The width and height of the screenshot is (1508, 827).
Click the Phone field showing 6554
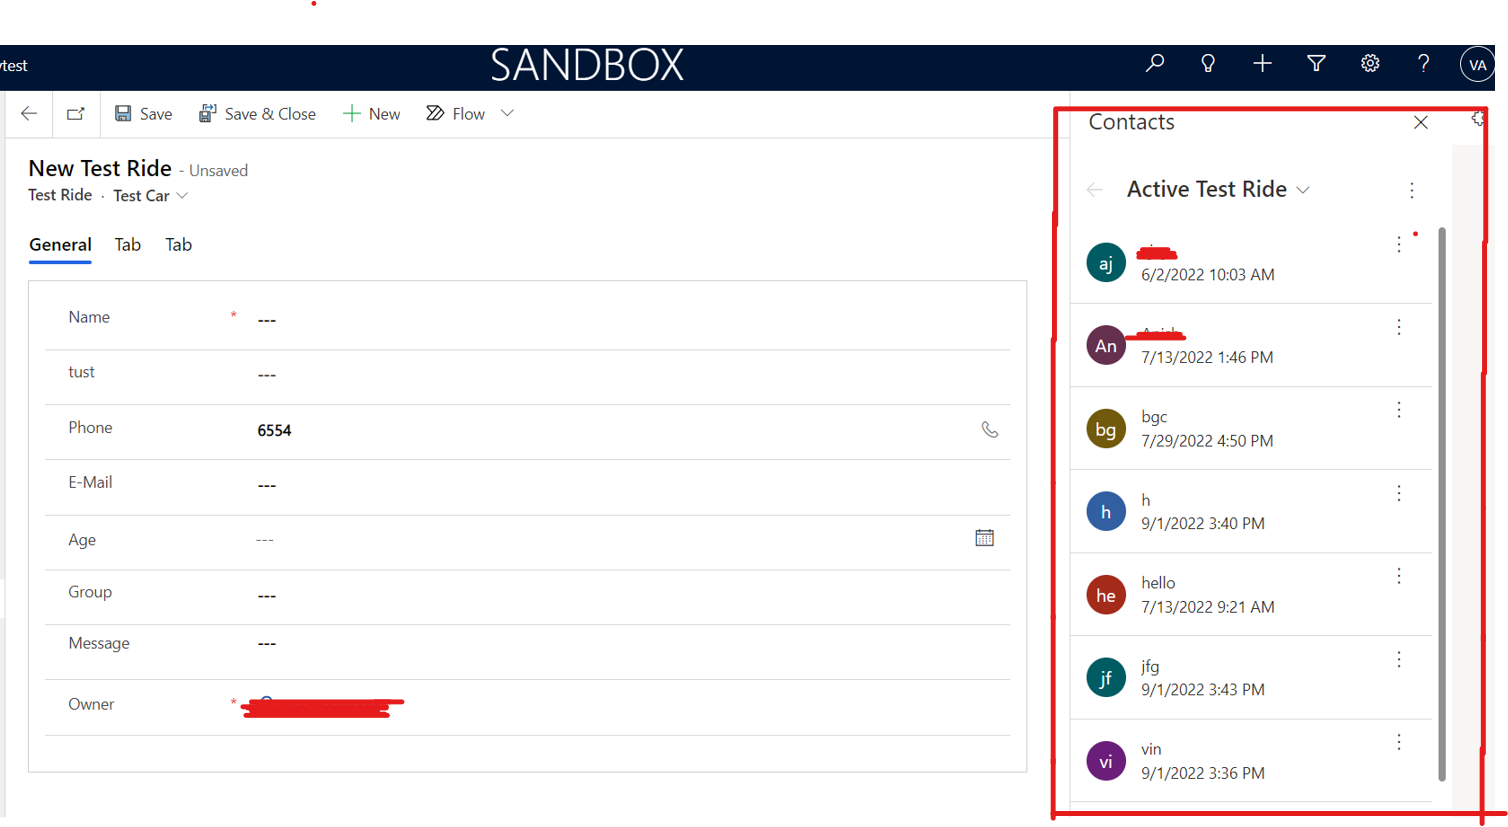click(x=614, y=431)
